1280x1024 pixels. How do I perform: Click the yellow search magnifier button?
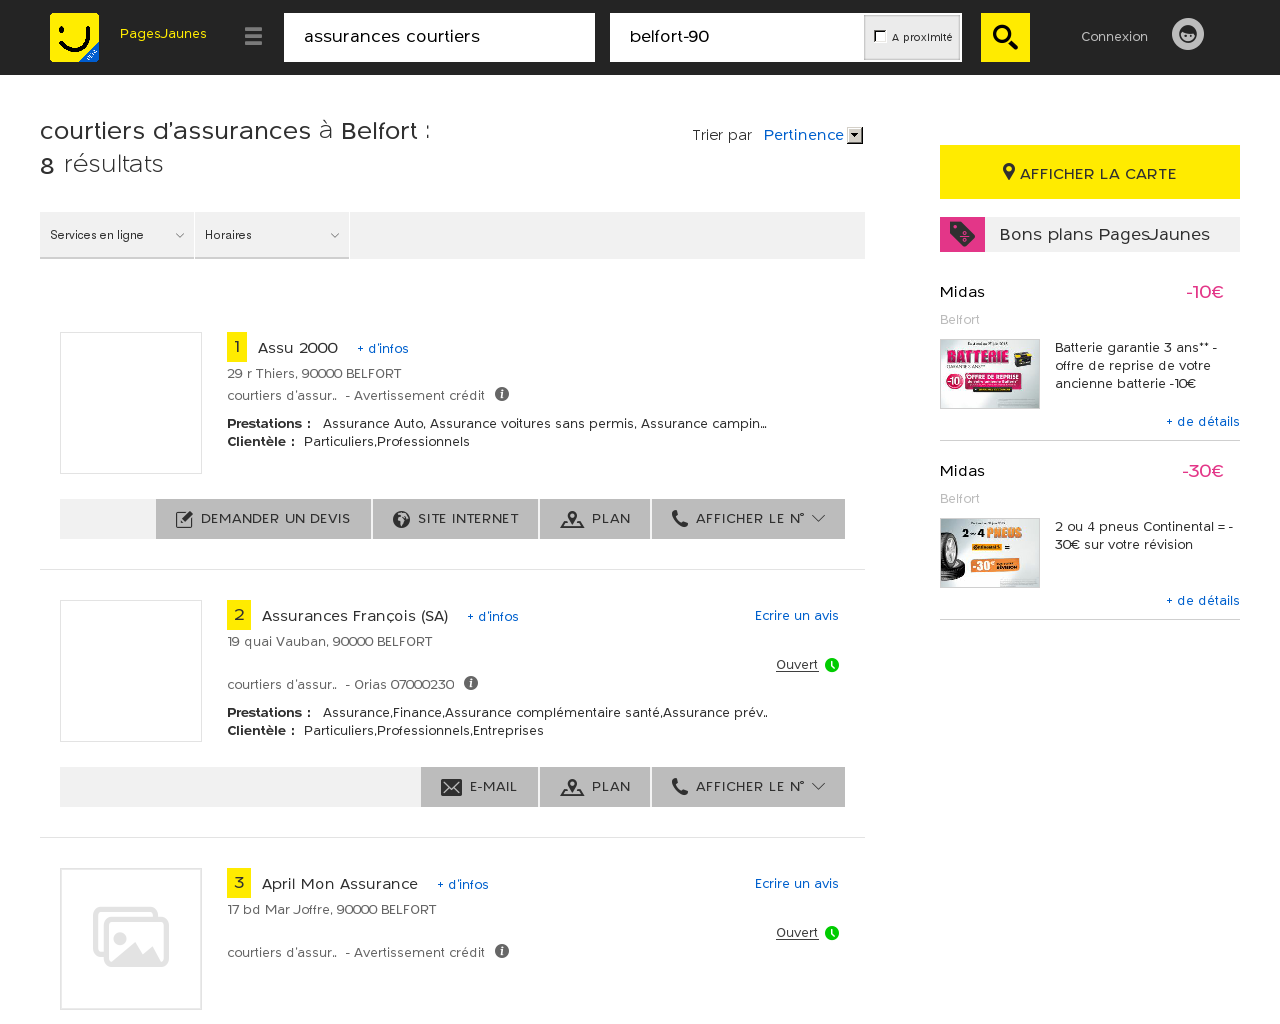click(x=1005, y=37)
